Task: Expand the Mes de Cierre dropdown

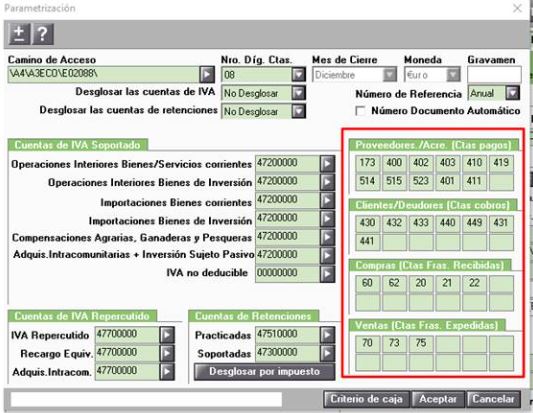Action: (x=390, y=74)
